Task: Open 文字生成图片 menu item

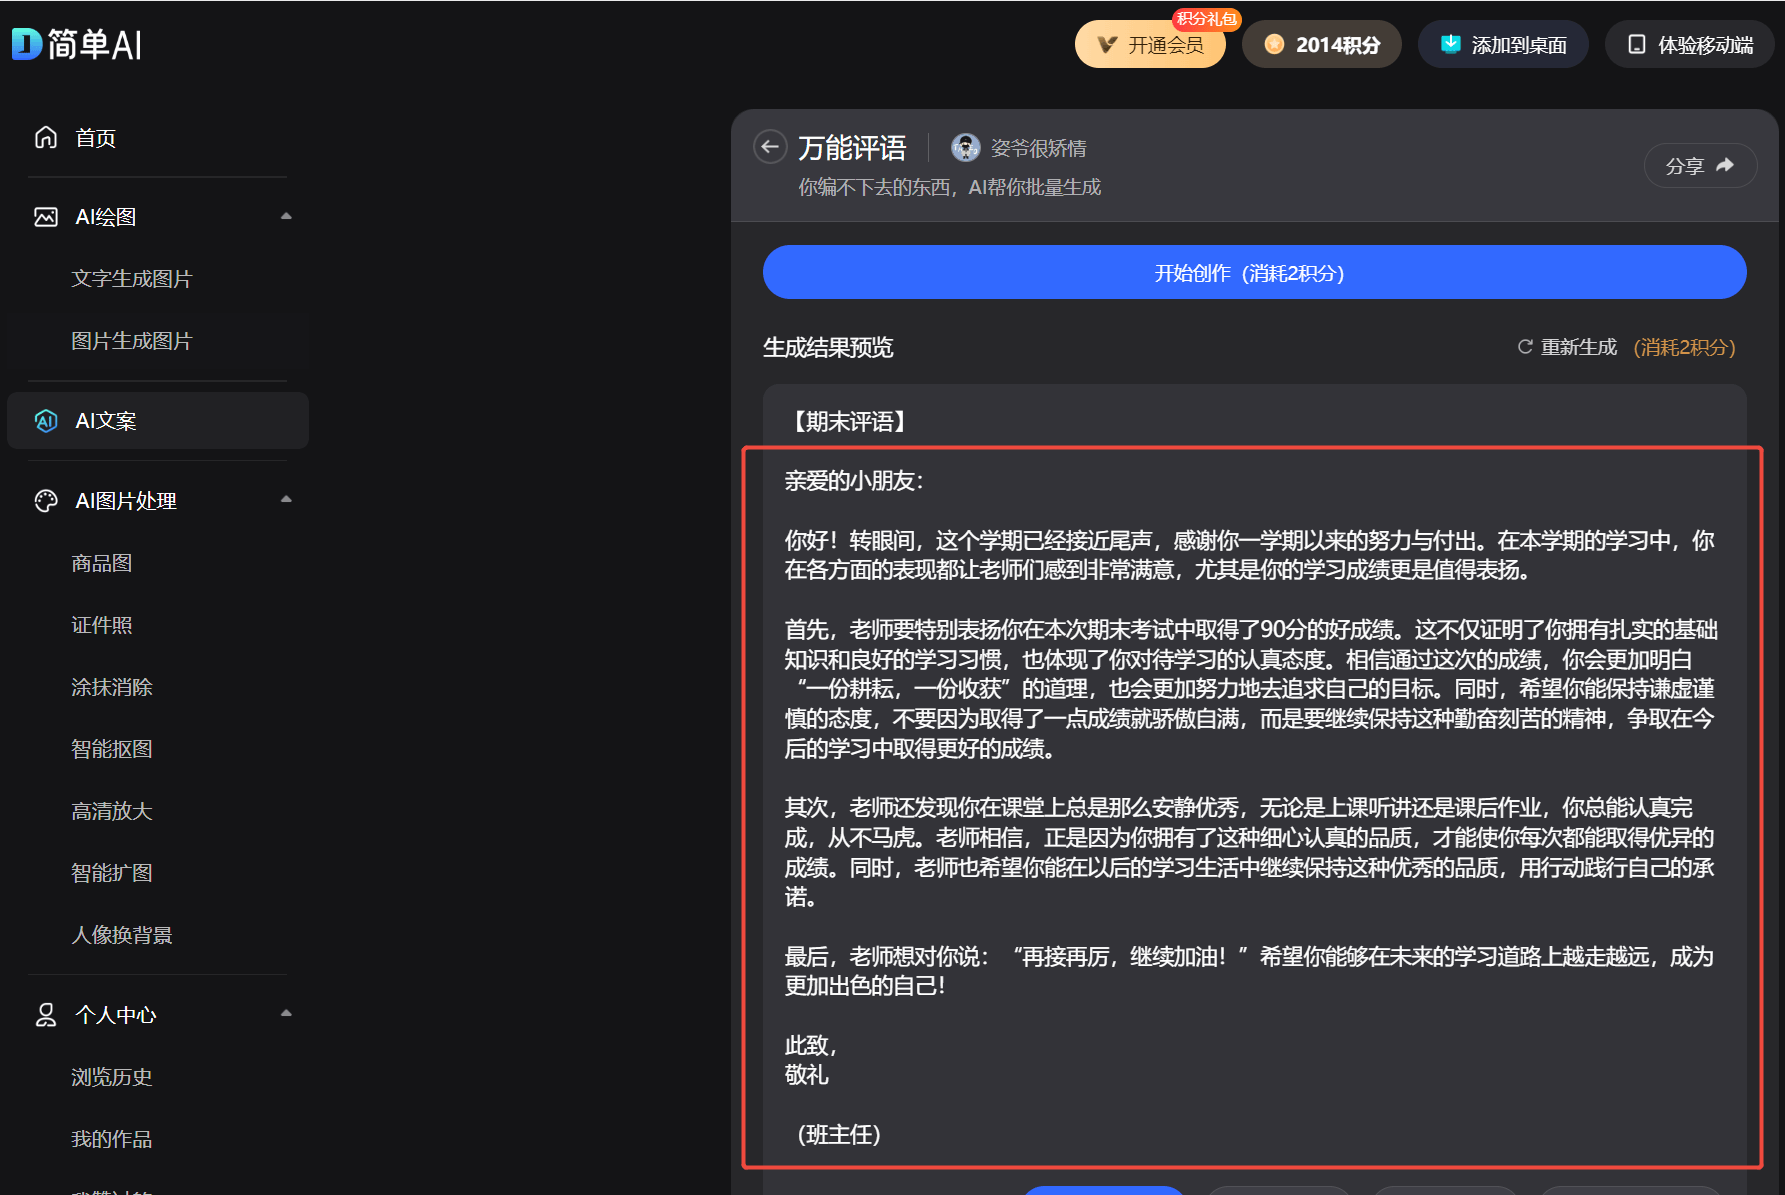Action: pyautogui.click(x=131, y=279)
